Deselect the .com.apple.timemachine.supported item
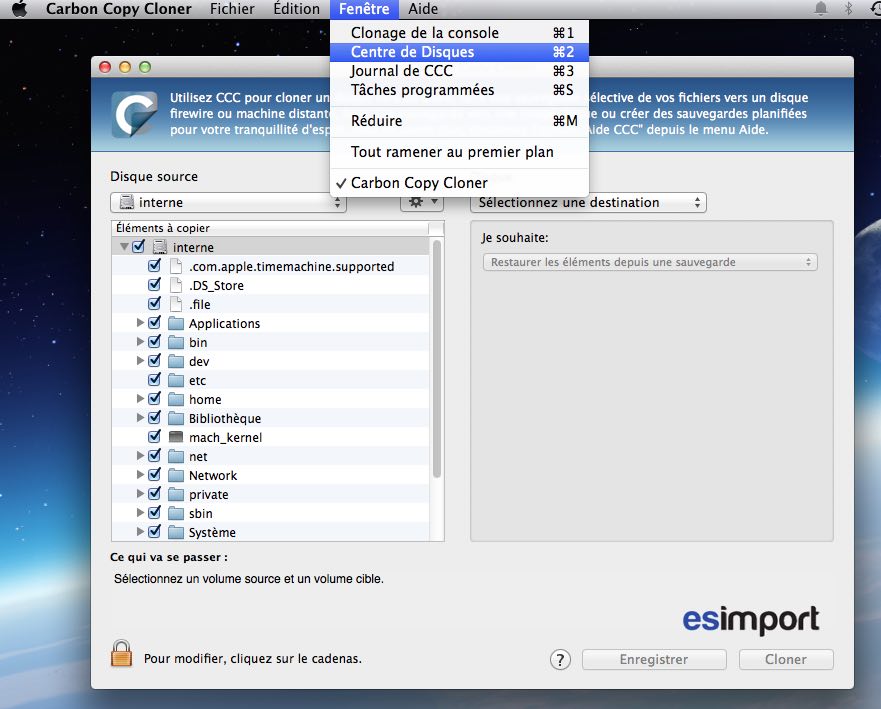 click(155, 266)
